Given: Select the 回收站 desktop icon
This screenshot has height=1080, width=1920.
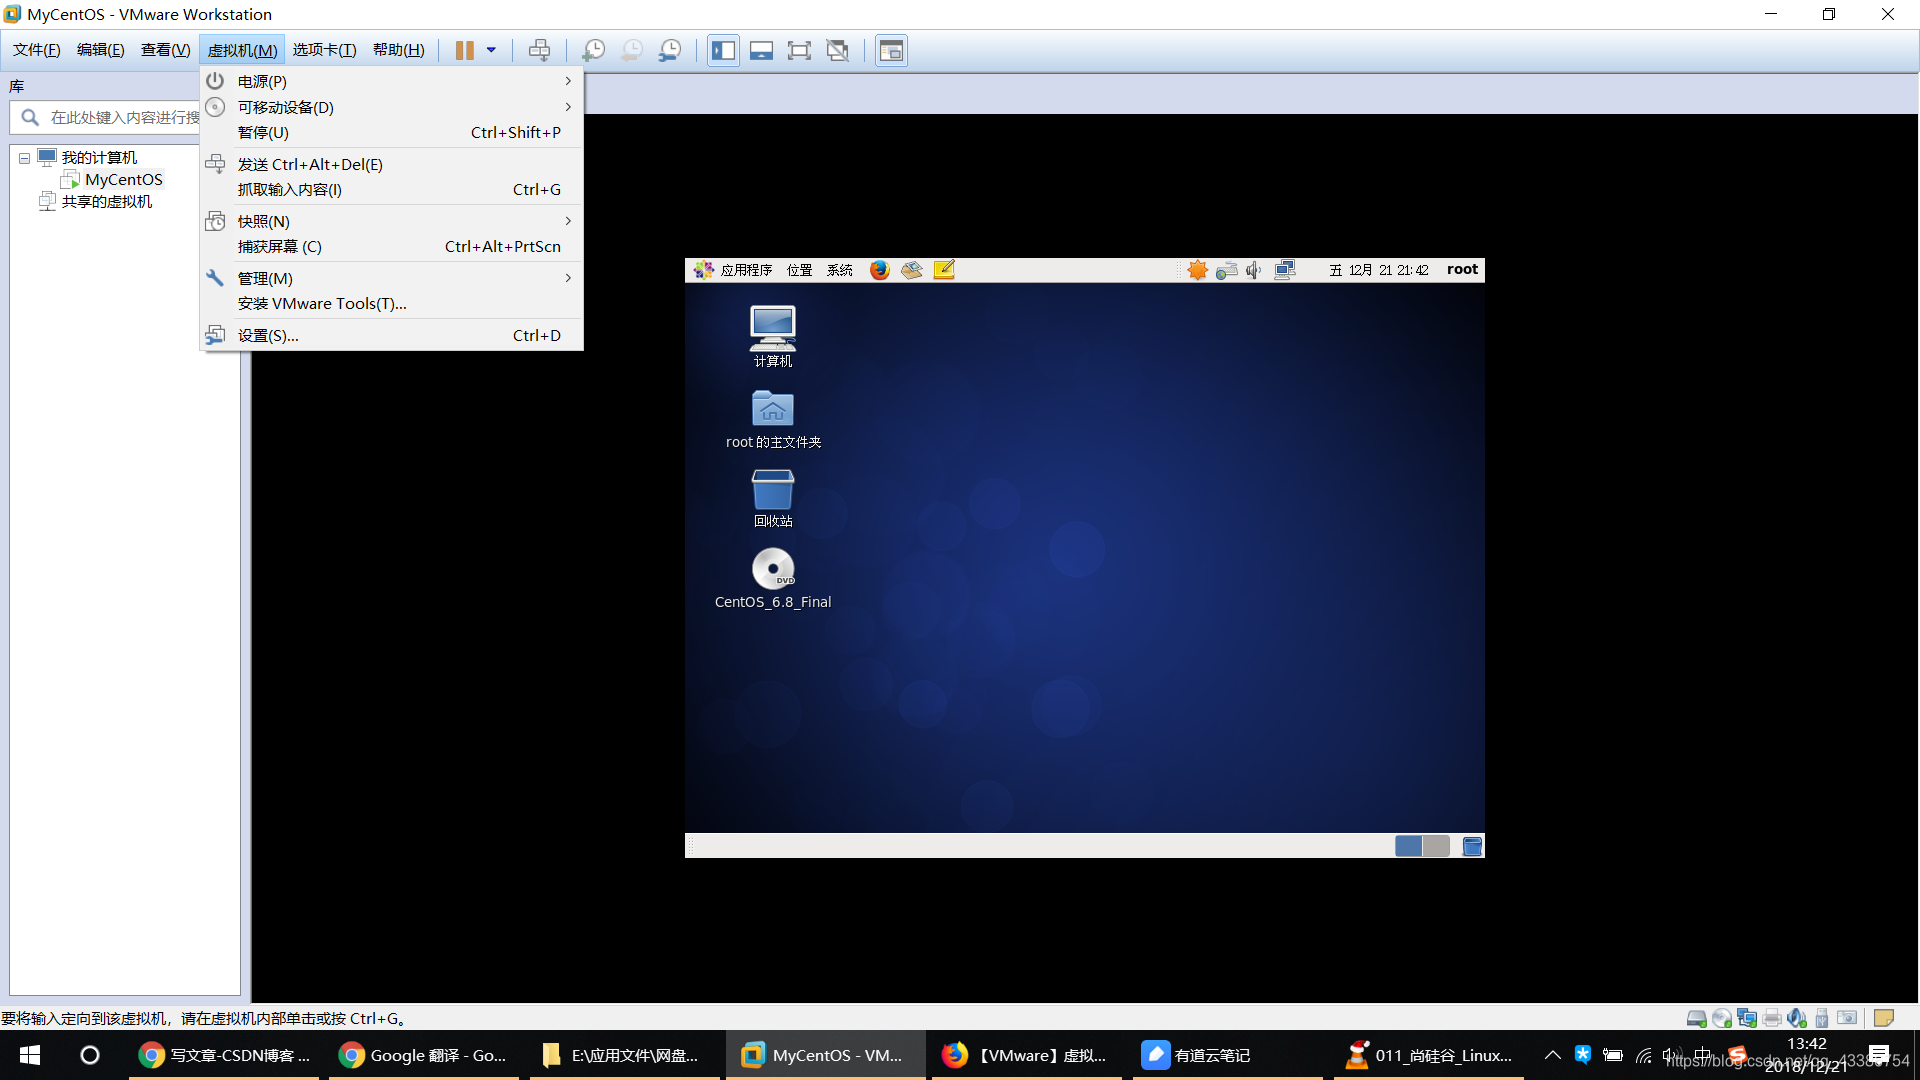Looking at the screenshot, I should (x=773, y=499).
